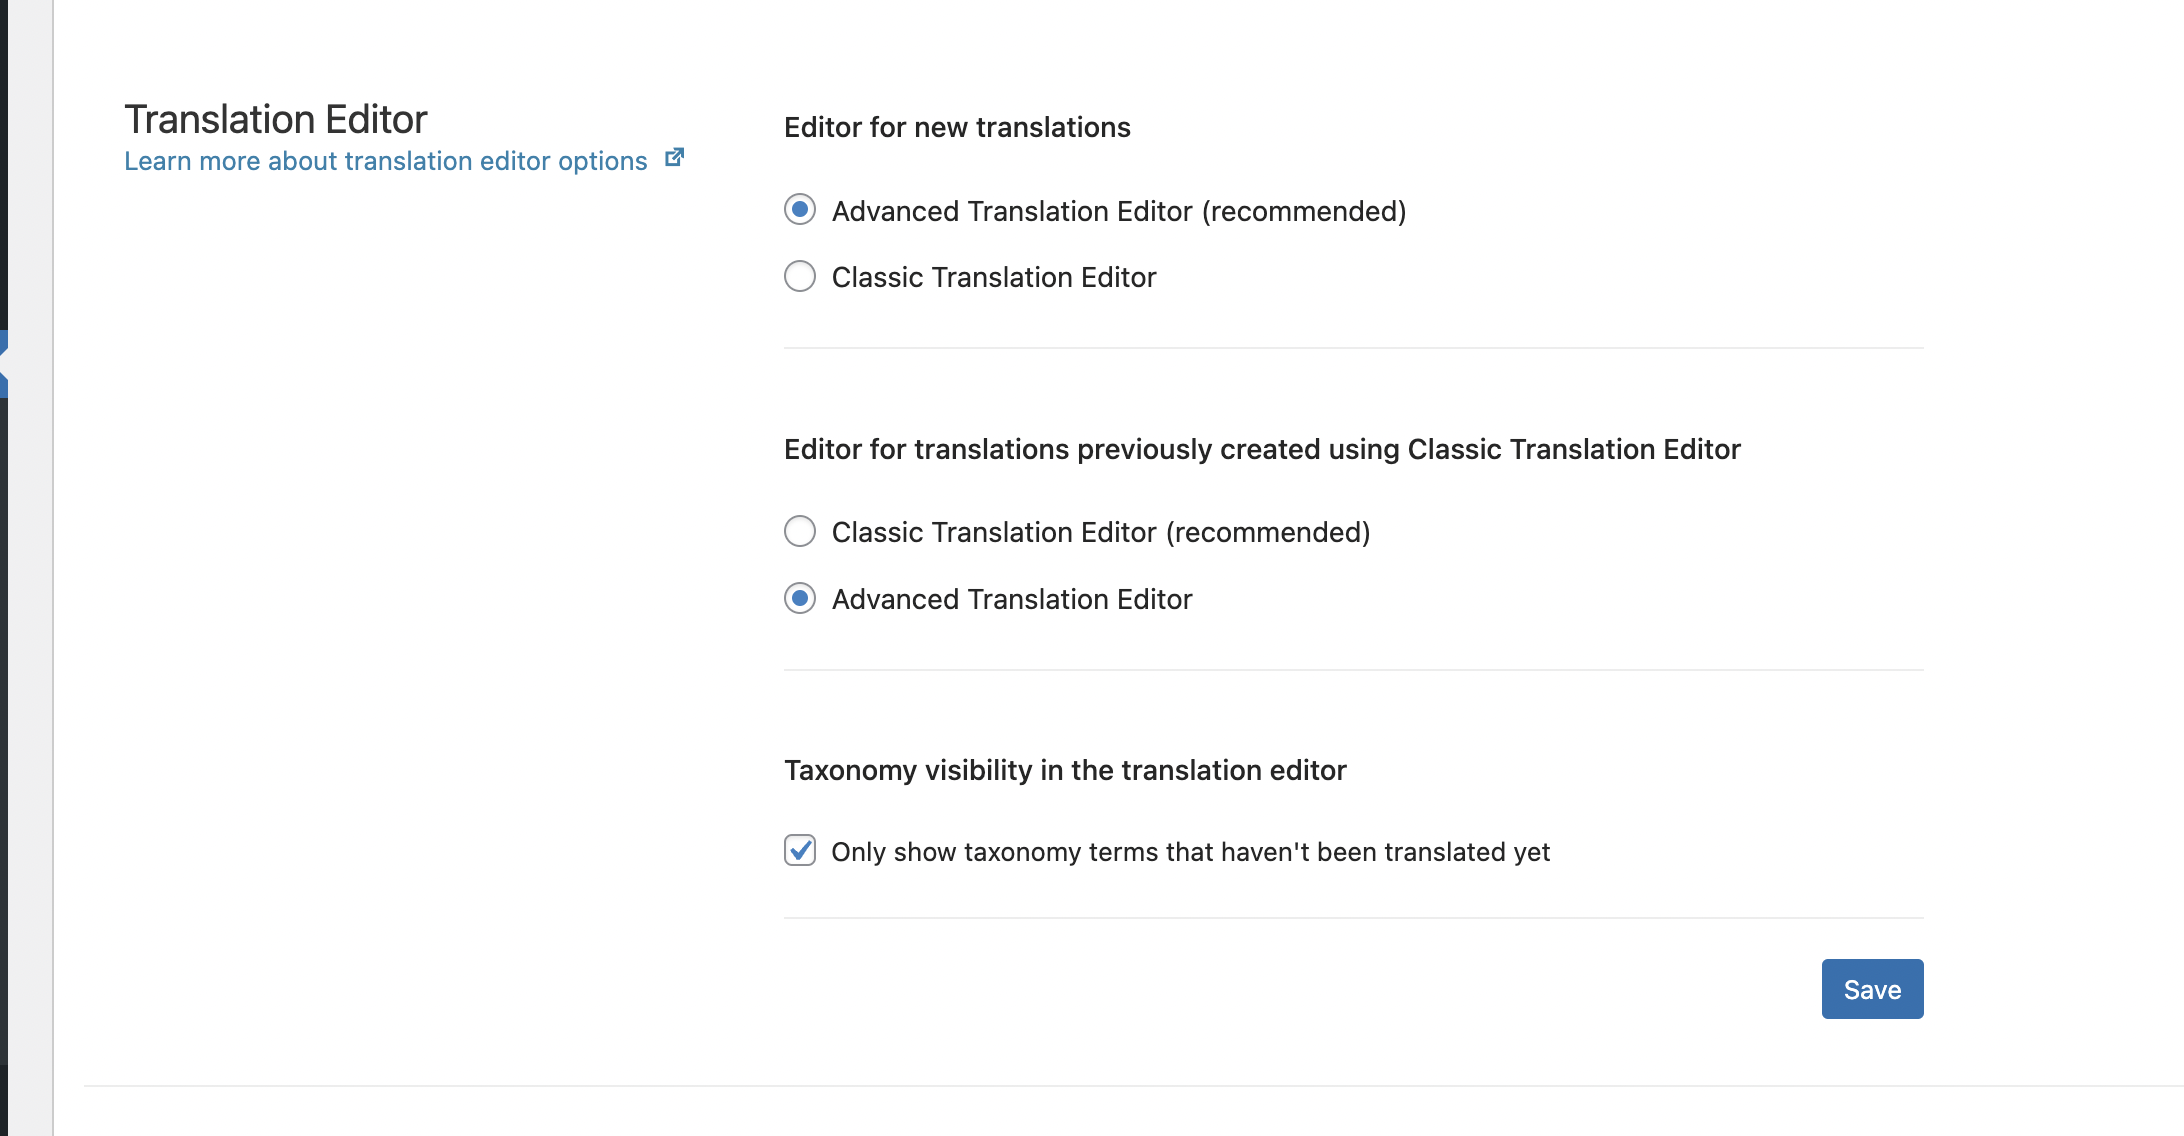Open Learn more about translation editor options
This screenshot has width=2184, height=1136.
[x=385, y=161]
